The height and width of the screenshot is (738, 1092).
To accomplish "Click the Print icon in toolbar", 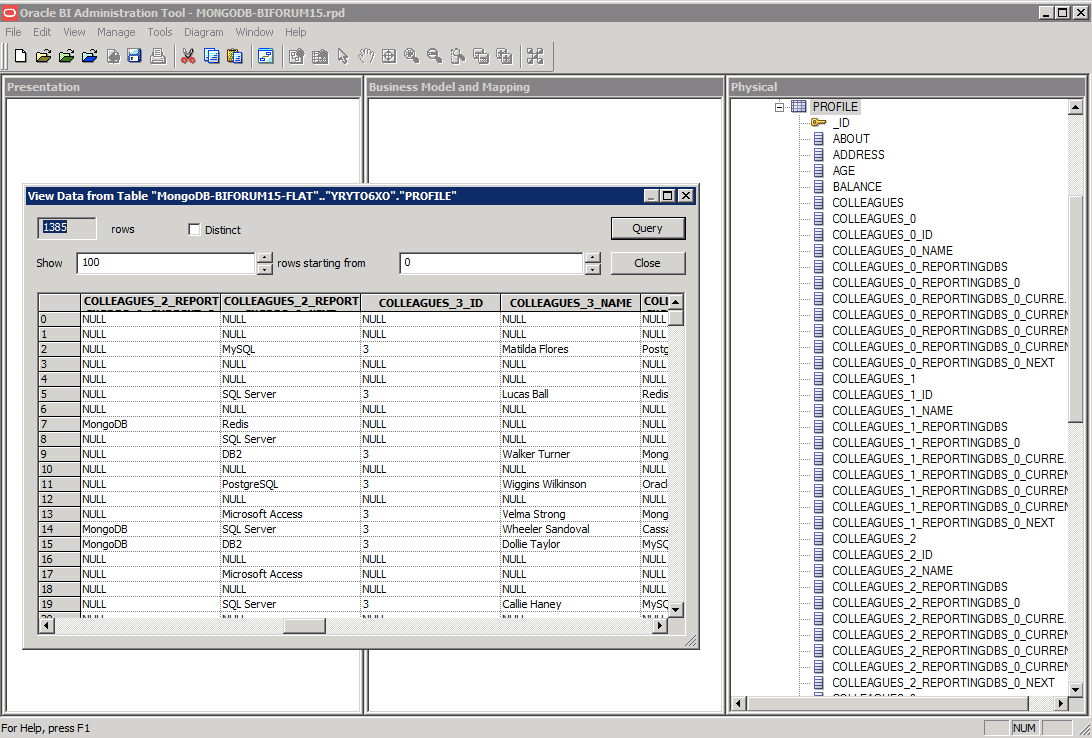I will pyautogui.click(x=157, y=56).
